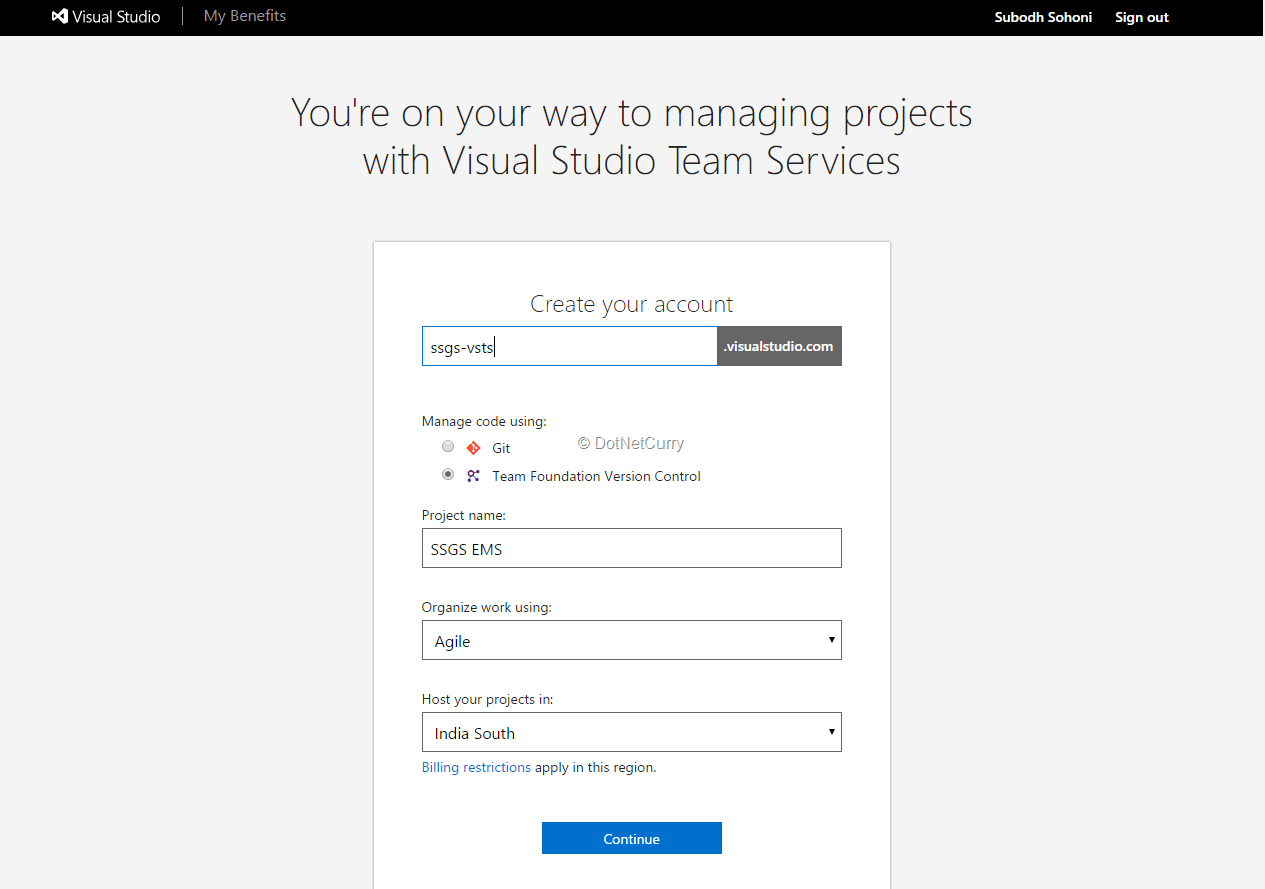Click the Git option label
1265x889 pixels.
(501, 448)
